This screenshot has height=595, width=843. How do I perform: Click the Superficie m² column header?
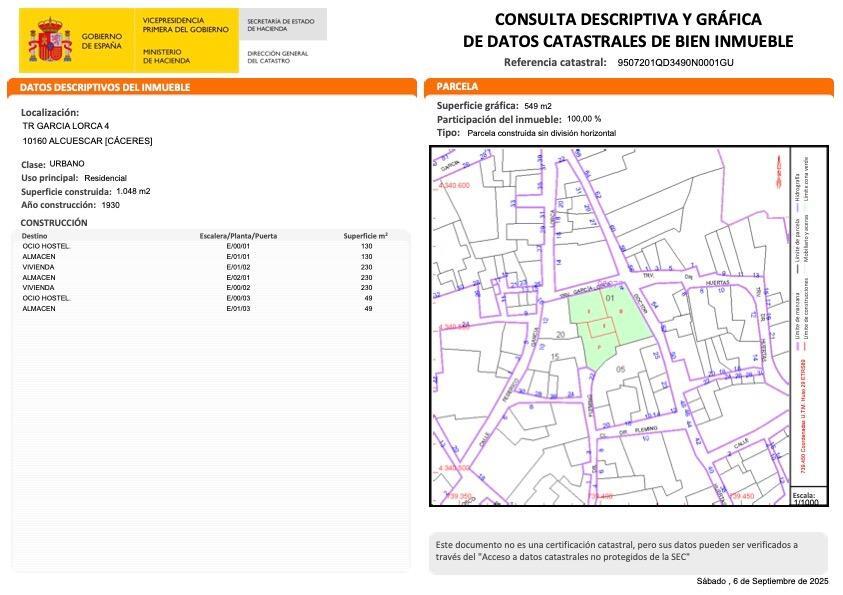[365, 236]
